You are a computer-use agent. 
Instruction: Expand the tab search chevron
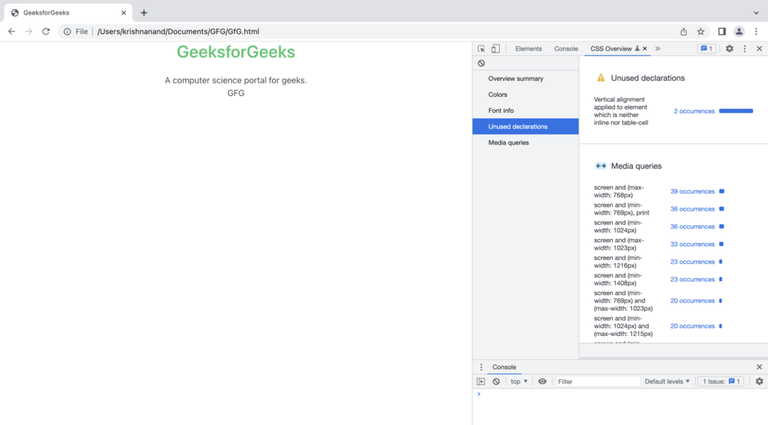click(x=756, y=13)
